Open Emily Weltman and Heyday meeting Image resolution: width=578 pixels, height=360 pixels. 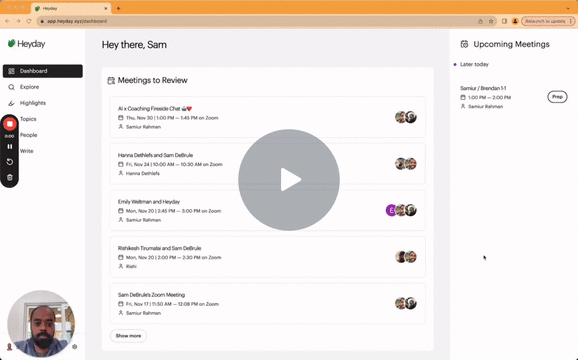[x=267, y=210]
